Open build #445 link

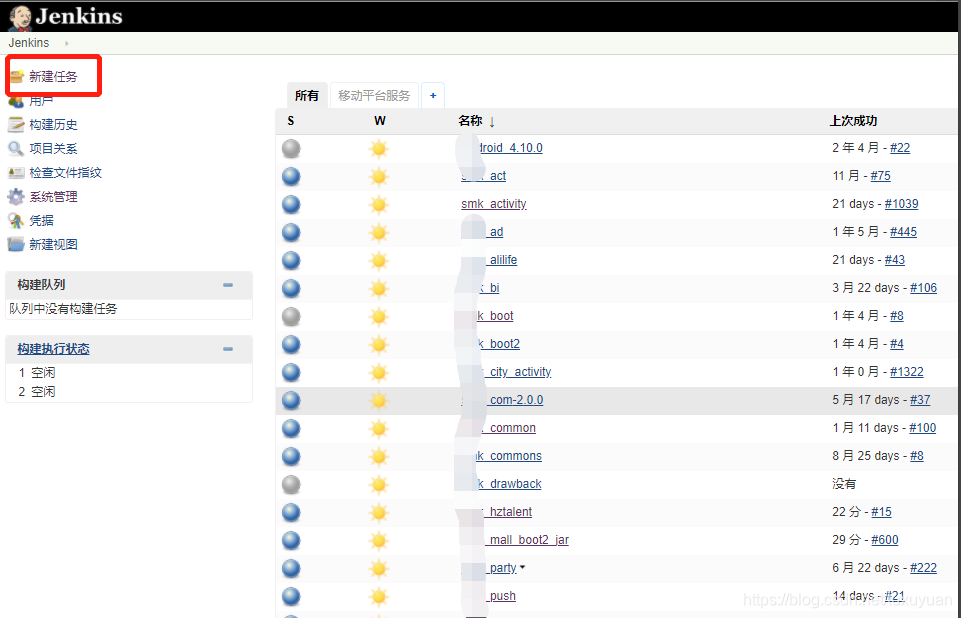(903, 232)
